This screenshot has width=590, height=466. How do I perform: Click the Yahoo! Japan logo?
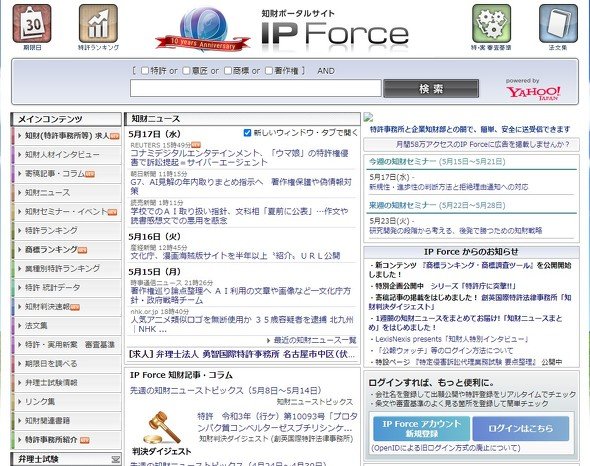533,92
